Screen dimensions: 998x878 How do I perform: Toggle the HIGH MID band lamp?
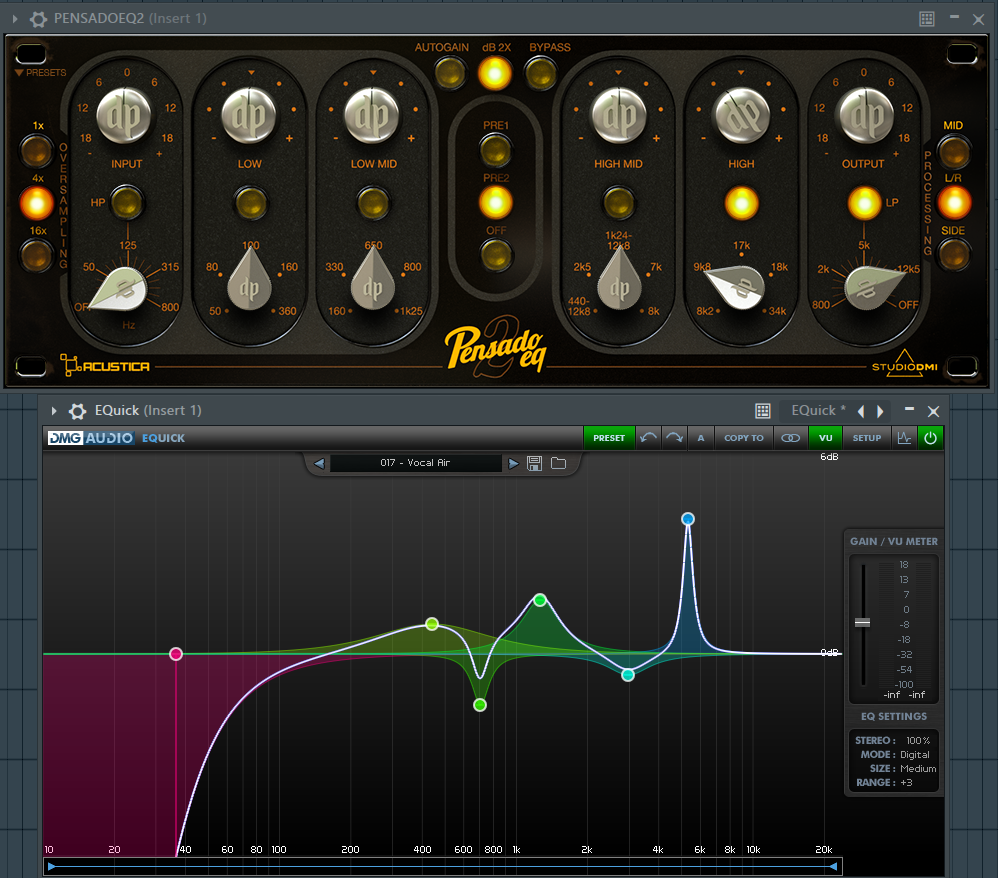pos(618,203)
